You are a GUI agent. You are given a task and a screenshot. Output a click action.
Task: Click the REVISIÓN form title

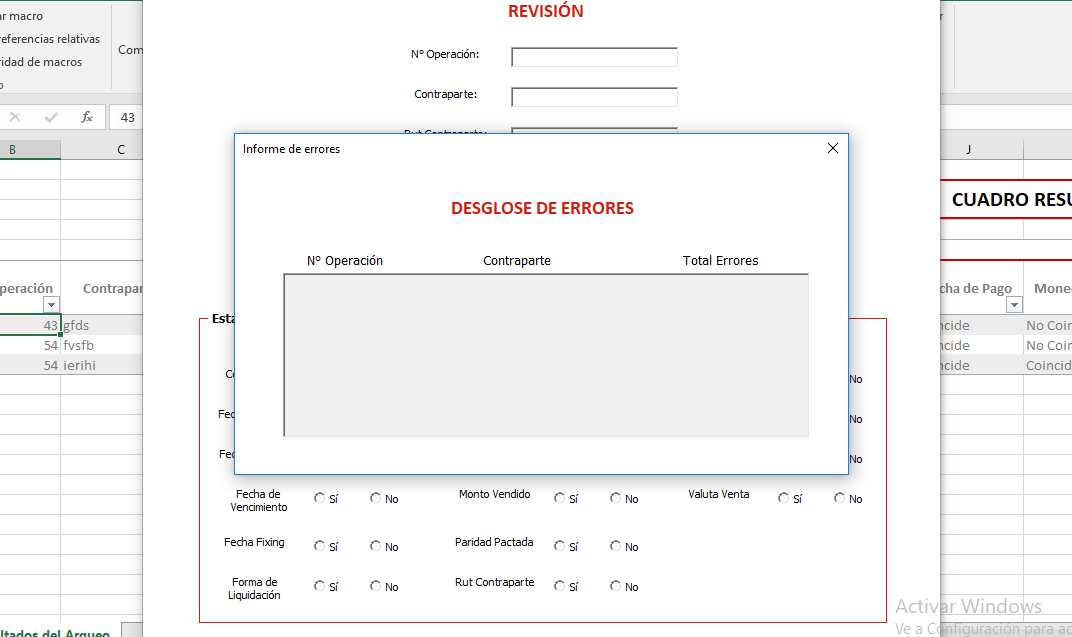tap(546, 11)
